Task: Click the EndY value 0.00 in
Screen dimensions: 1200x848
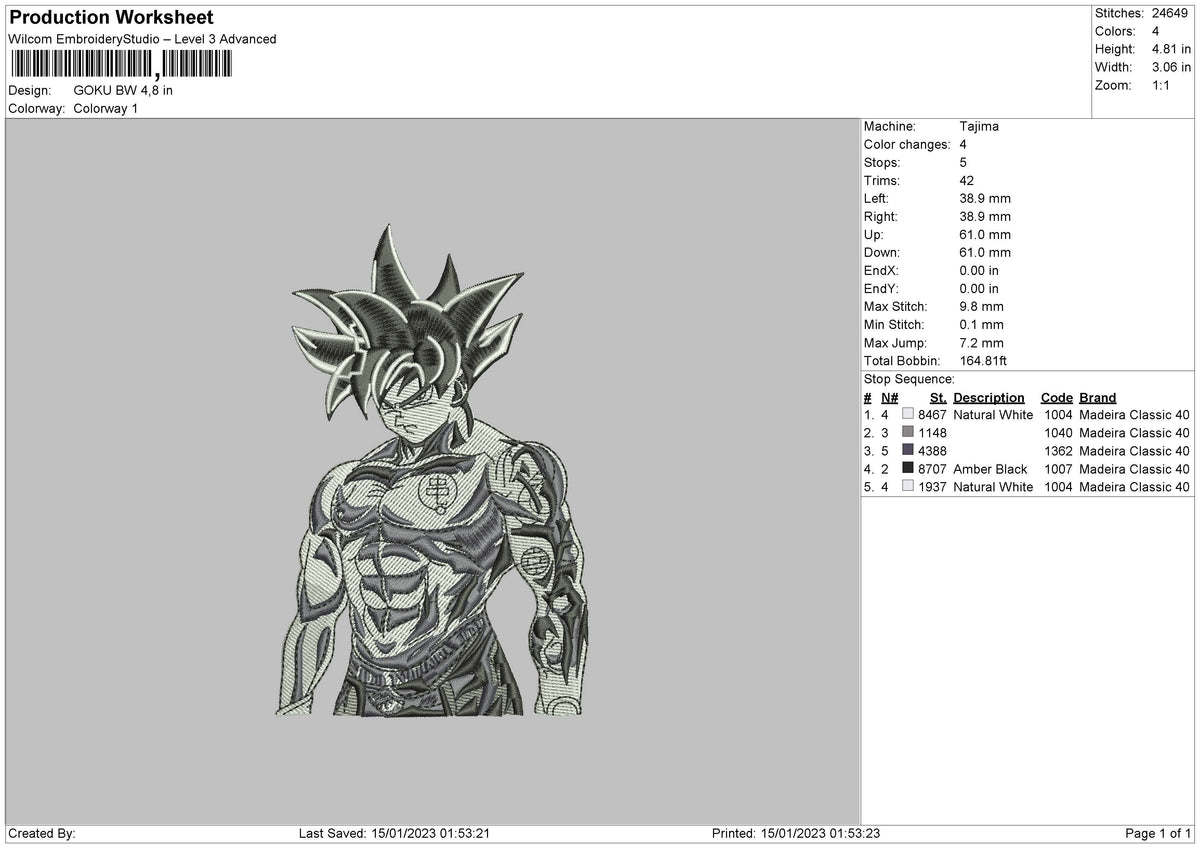Action: tap(979, 288)
